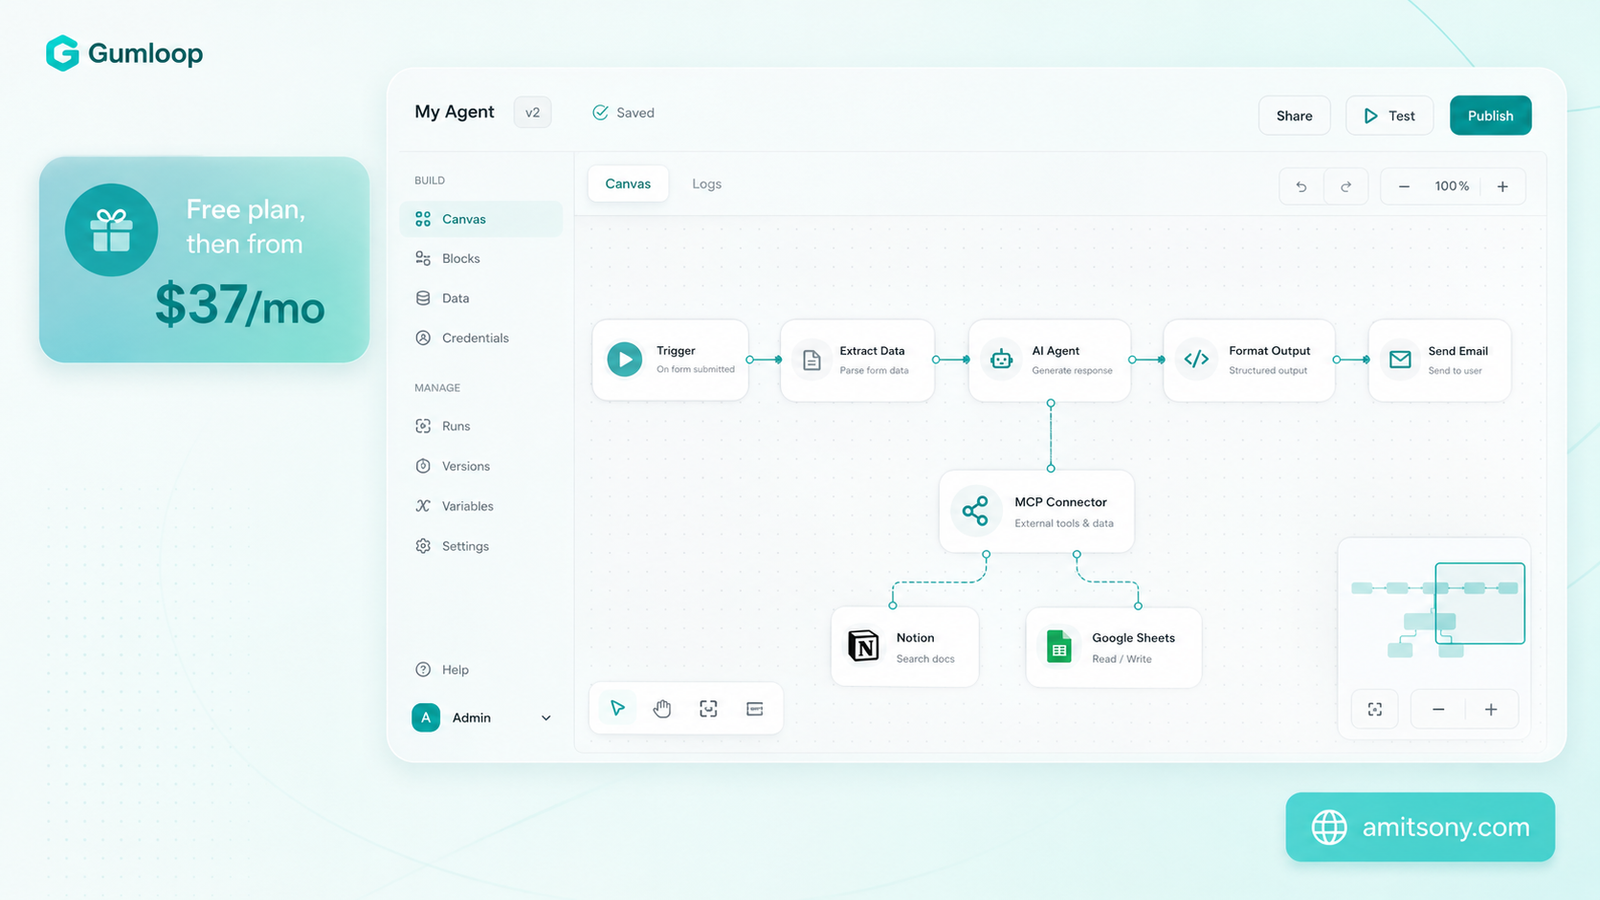
Task: Open the v2 version badge
Action: pyautogui.click(x=532, y=112)
